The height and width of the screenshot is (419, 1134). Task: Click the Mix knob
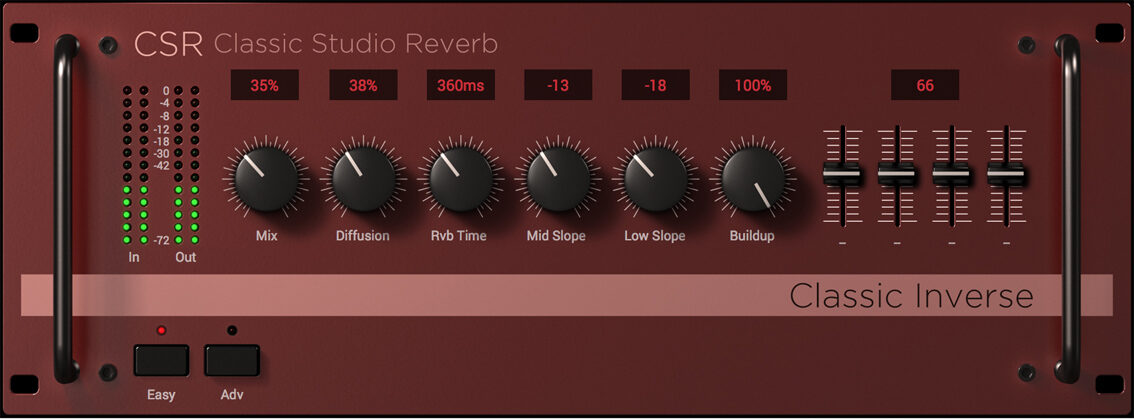[x=266, y=179]
